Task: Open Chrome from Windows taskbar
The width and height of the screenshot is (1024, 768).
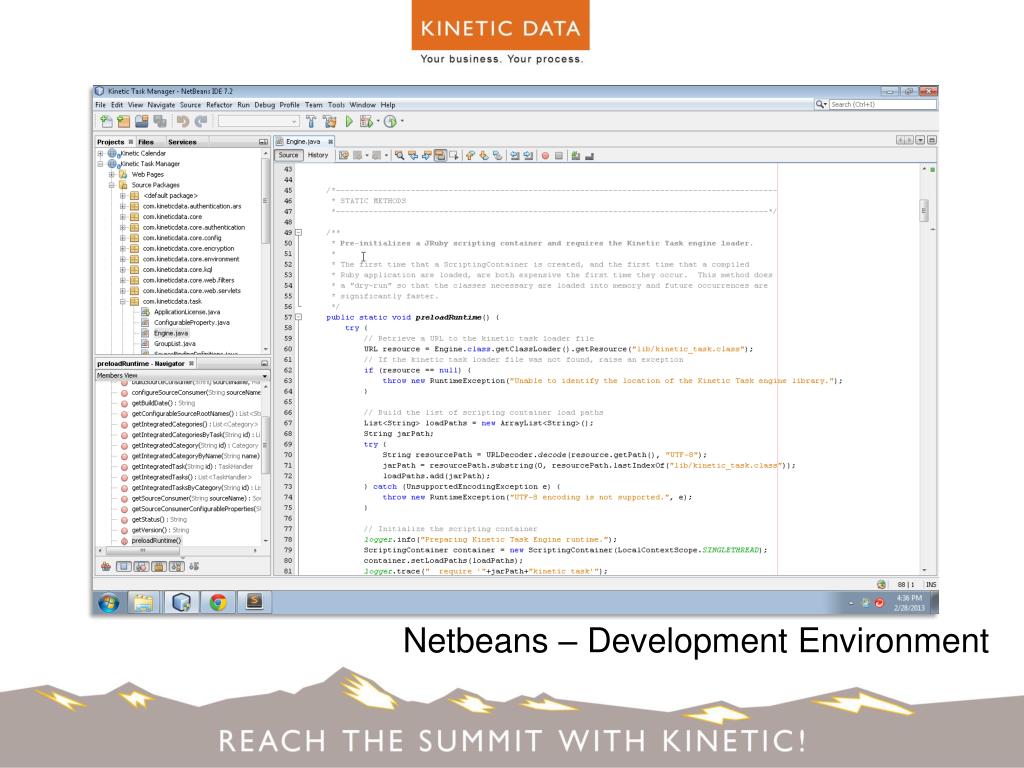Action: (x=217, y=602)
